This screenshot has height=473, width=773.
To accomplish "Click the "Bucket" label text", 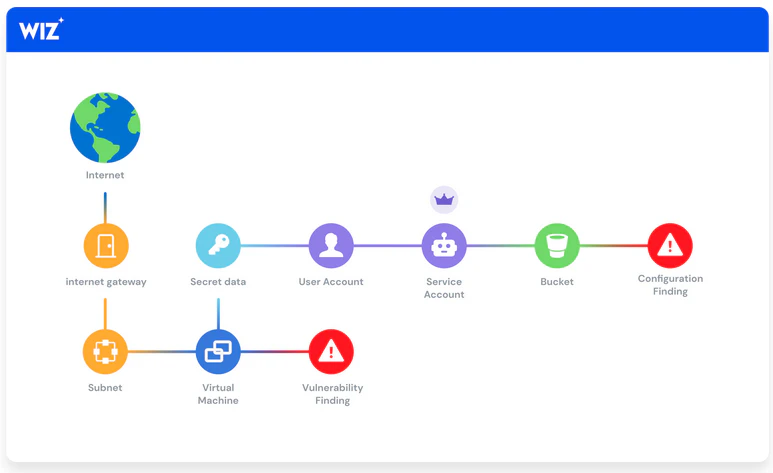I will pyautogui.click(x=557, y=282).
